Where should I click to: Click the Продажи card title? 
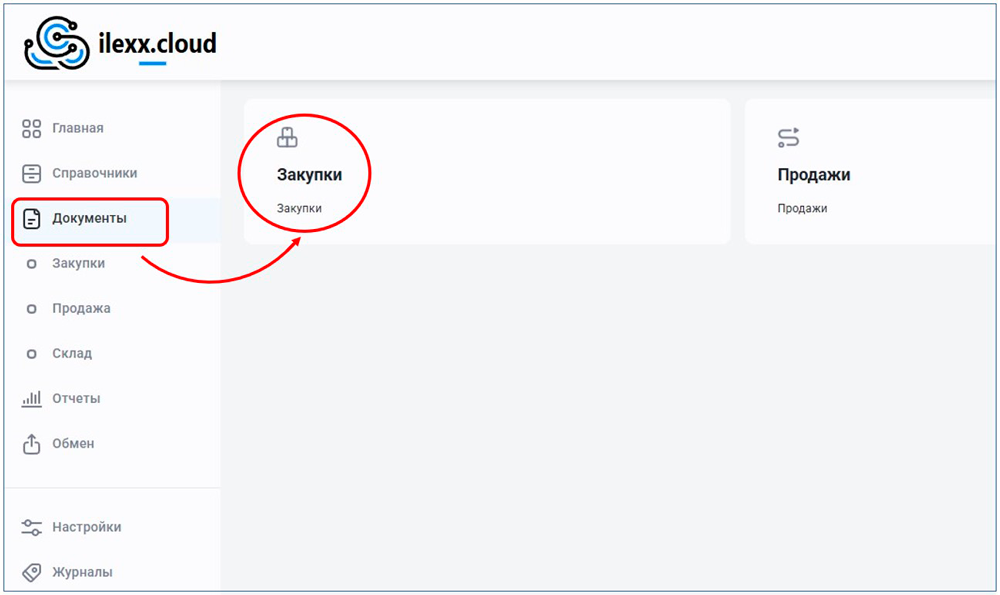tap(814, 175)
